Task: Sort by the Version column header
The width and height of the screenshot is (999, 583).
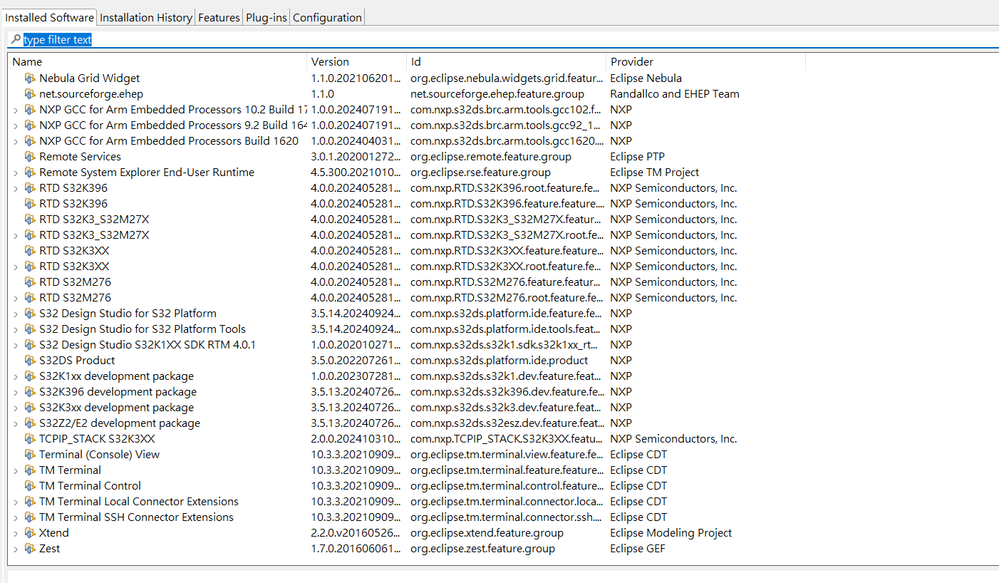Action: click(356, 62)
